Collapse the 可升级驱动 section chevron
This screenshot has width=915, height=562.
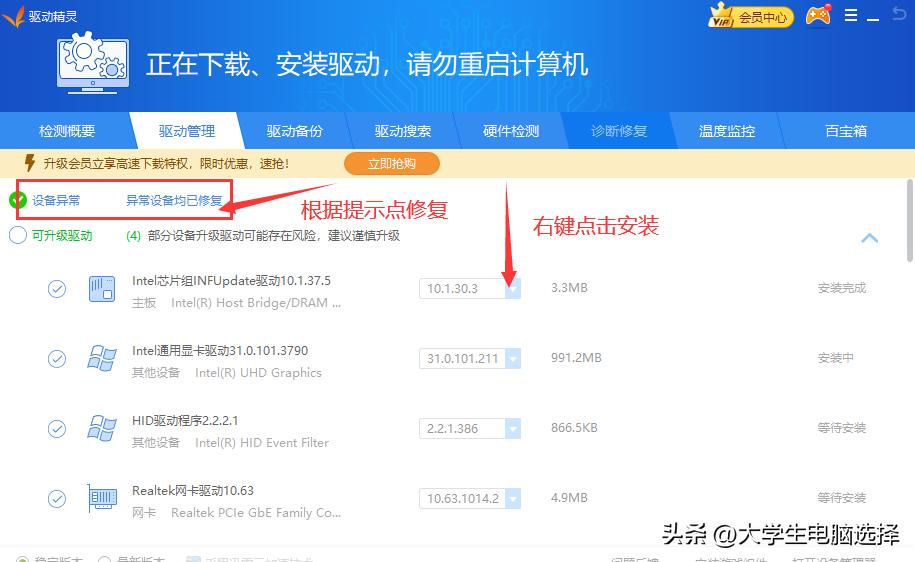[x=869, y=238]
